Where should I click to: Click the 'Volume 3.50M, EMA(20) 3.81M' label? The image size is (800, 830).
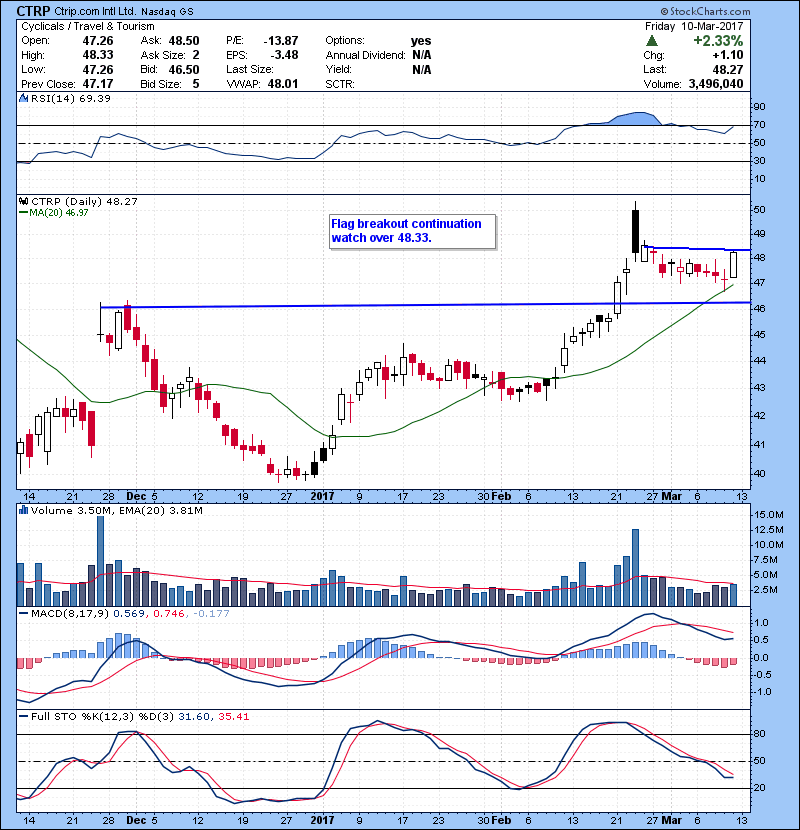[x=116, y=510]
